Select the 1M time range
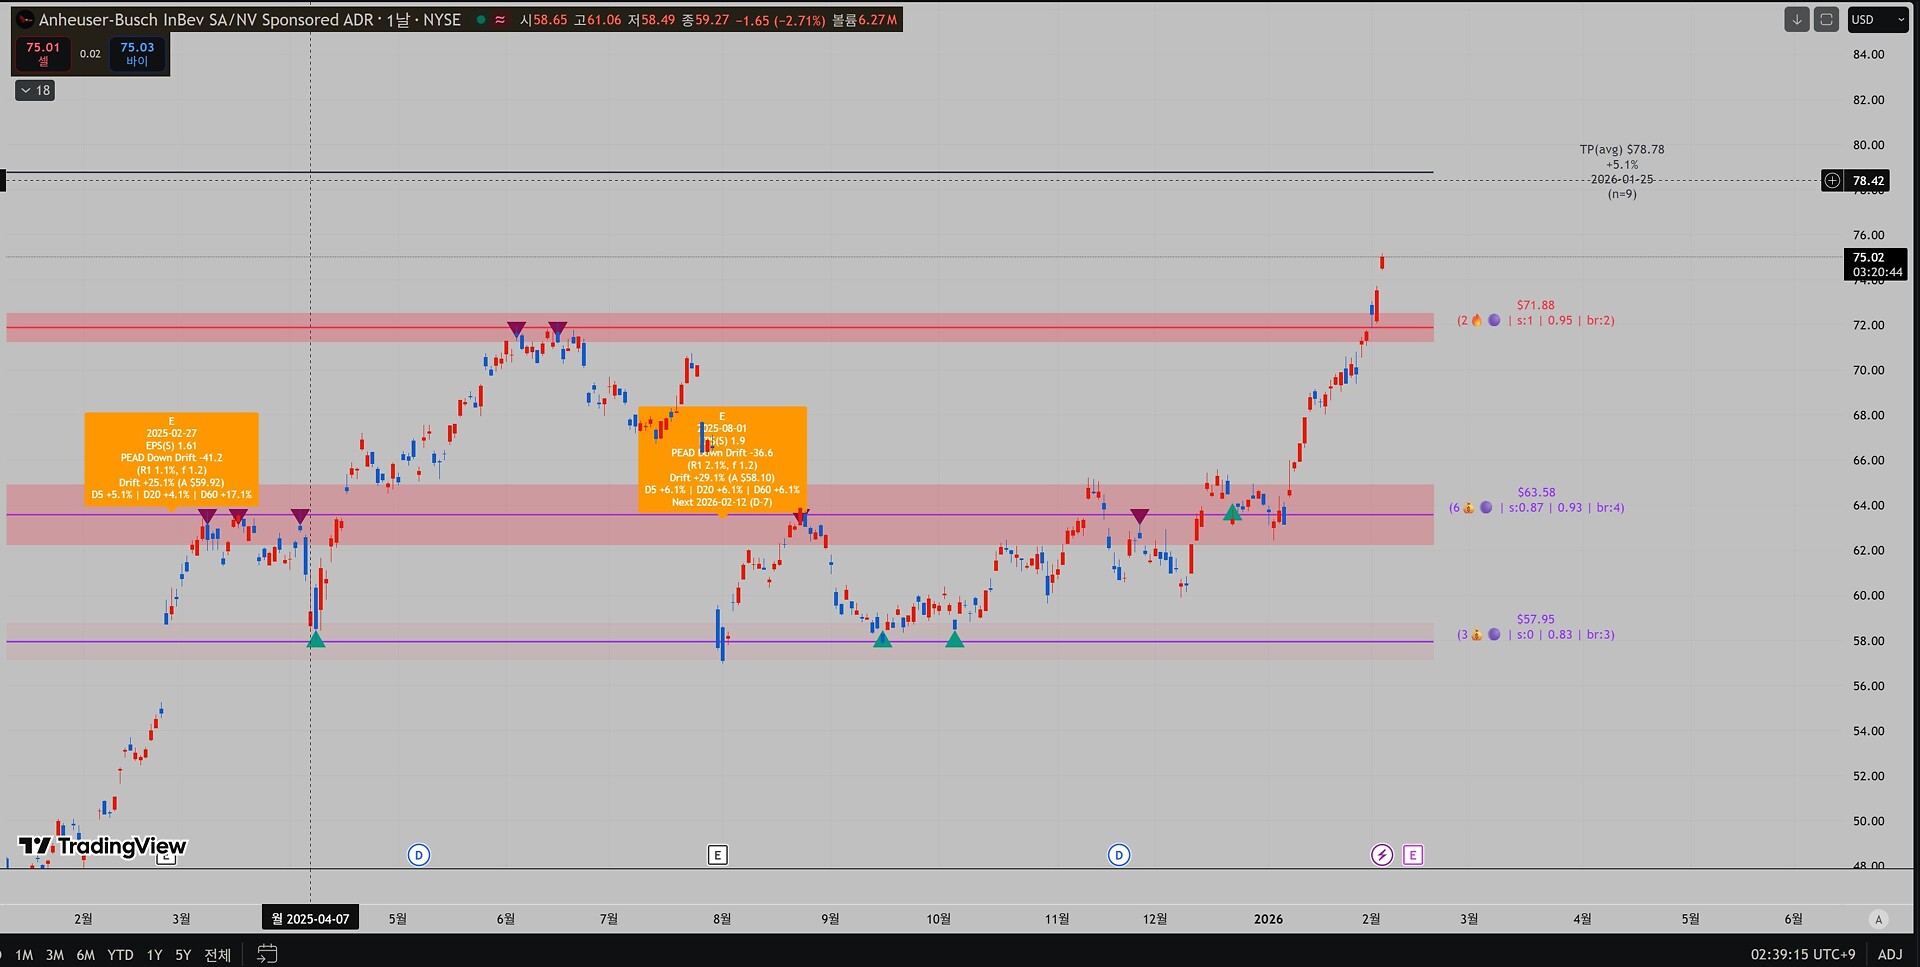Viewport: 1920px width, 967px height. click(x=24, y=955)
